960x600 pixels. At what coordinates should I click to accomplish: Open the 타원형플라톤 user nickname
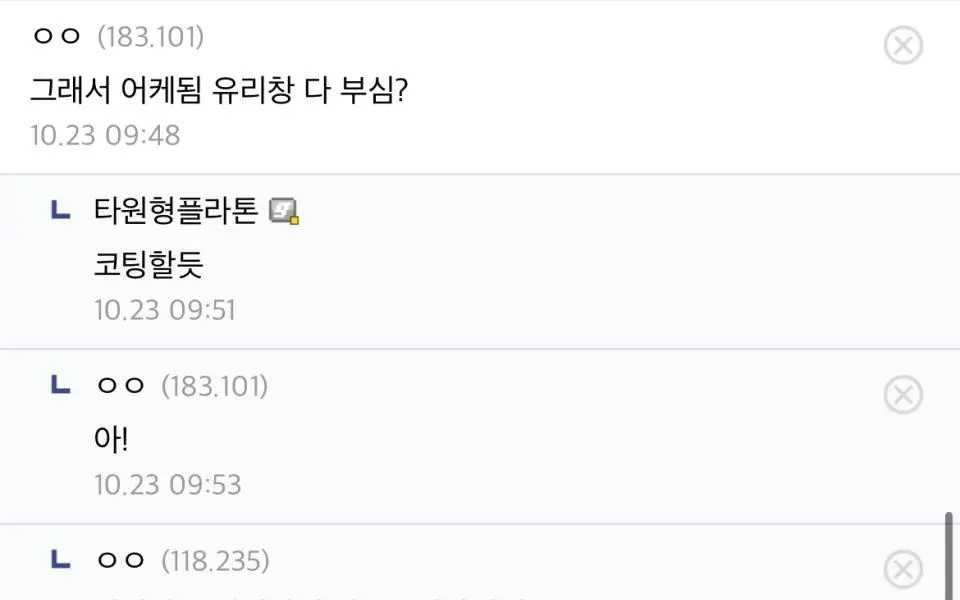pyautogui.click(x=176, y=211)
